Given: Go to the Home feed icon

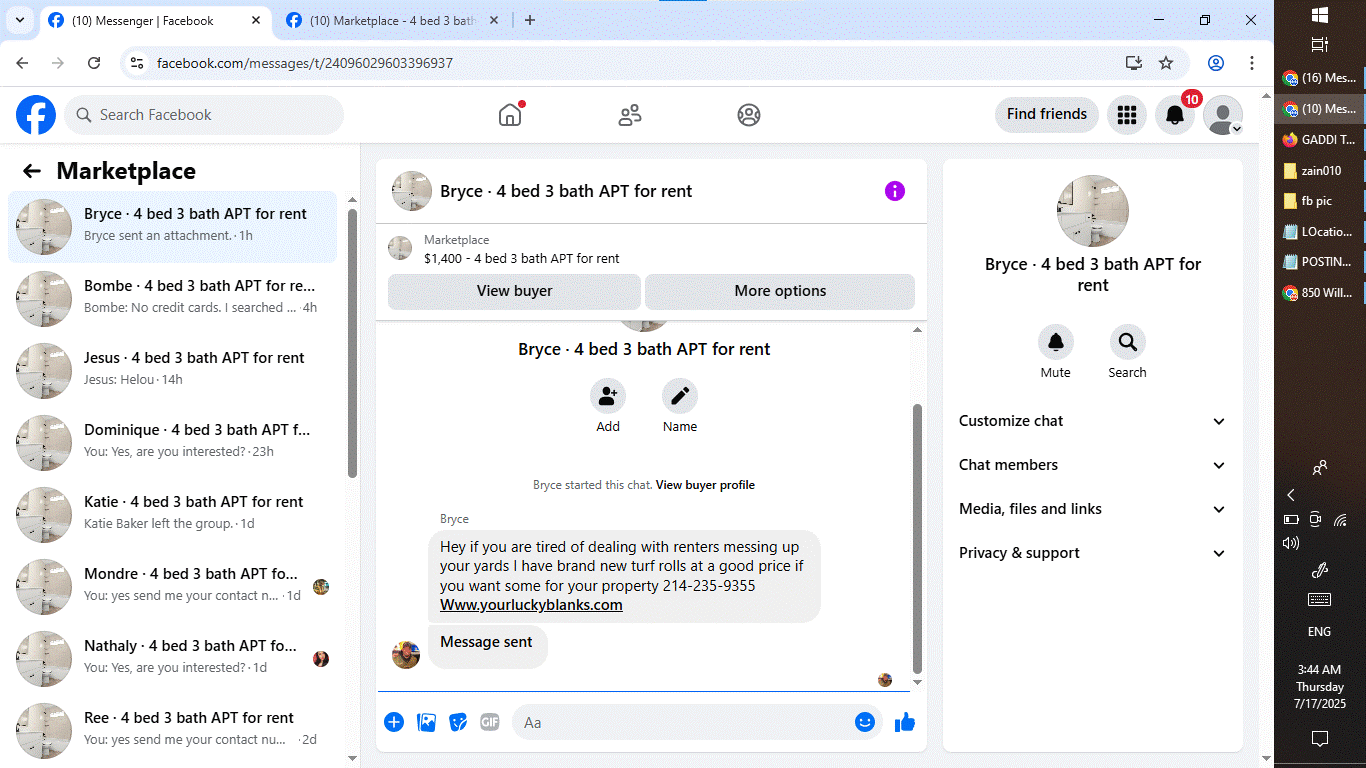Looking at the screenshot, I should point(510,115).
